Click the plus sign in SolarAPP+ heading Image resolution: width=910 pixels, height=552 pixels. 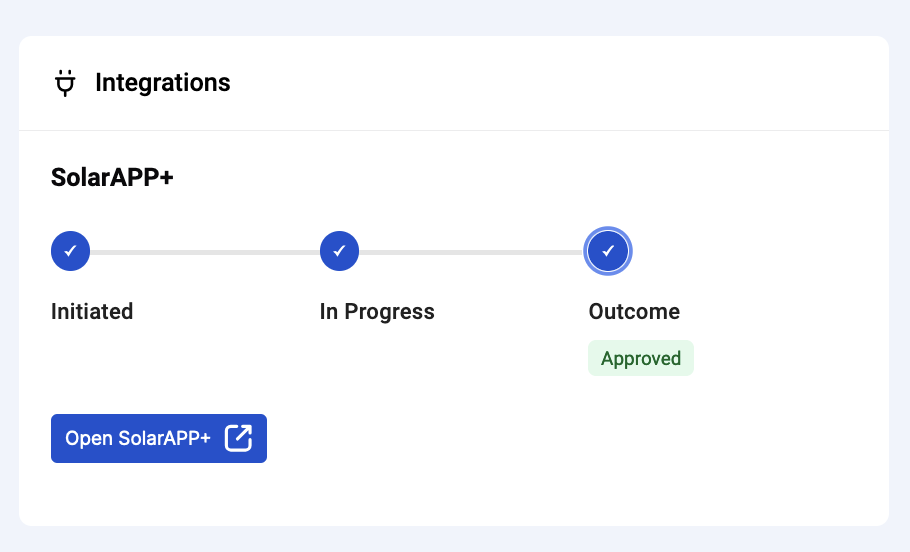[x=166, y=178]
